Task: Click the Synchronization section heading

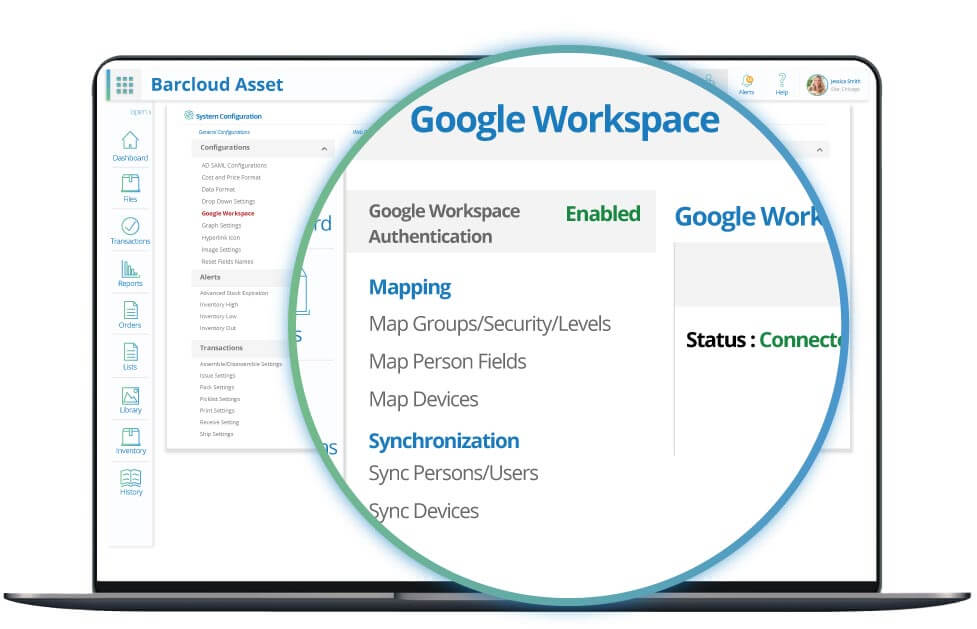Action: pyautogui.click(x=444, y=441)
